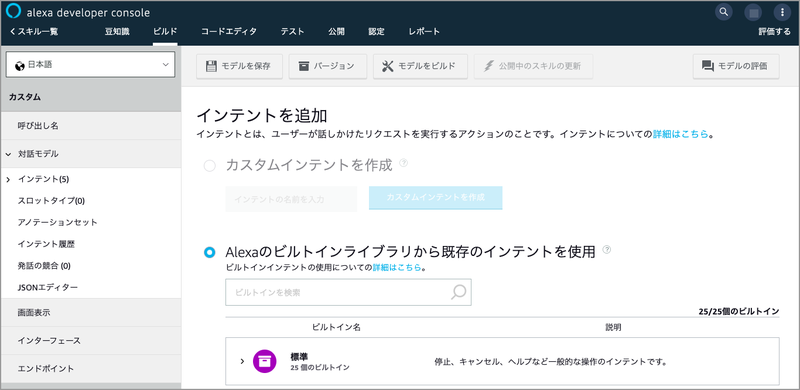800x390 pixels.
Task: Click the magnifier in built-in search box
Action: (458, 292)
